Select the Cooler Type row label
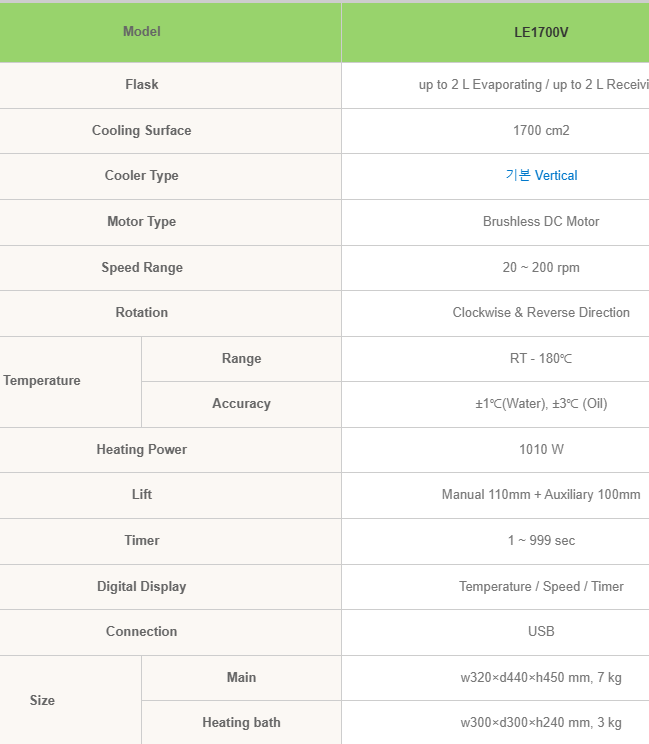 142,176
